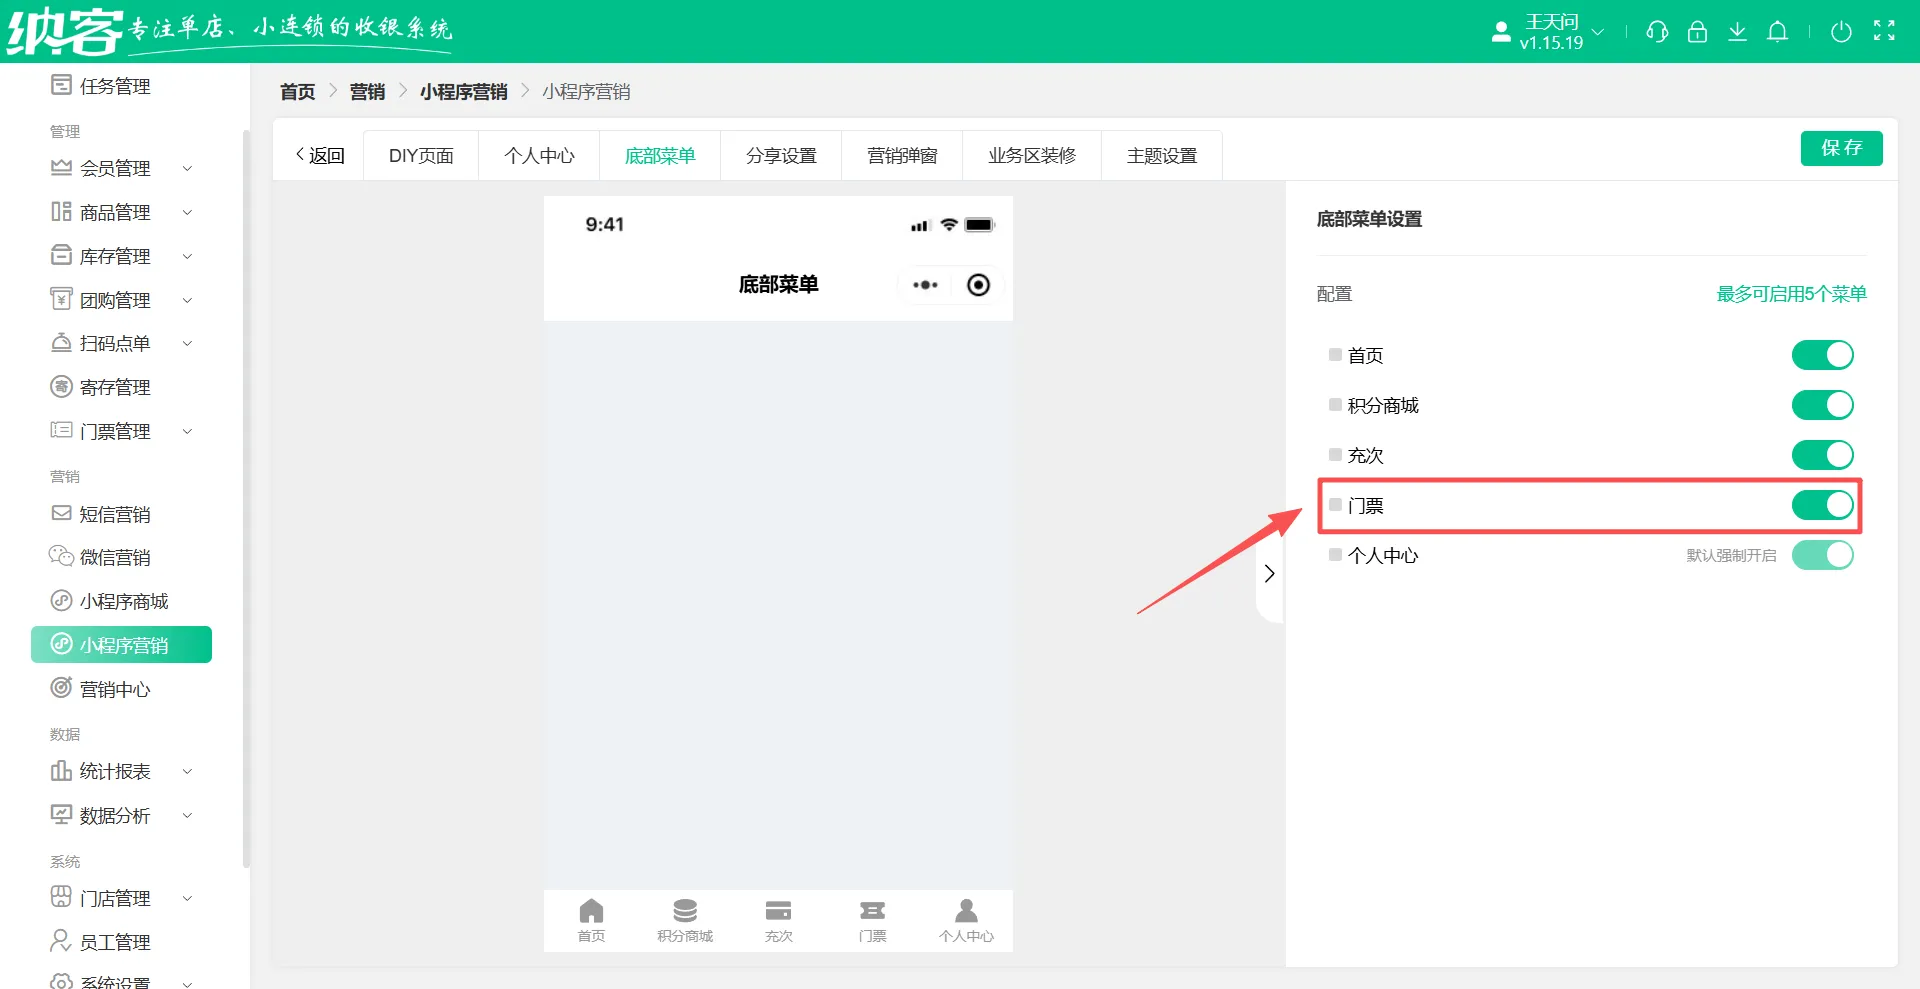
Task: Click the 积分商城 icon in the bottom menu preview
Action: (x=684, y=910)
